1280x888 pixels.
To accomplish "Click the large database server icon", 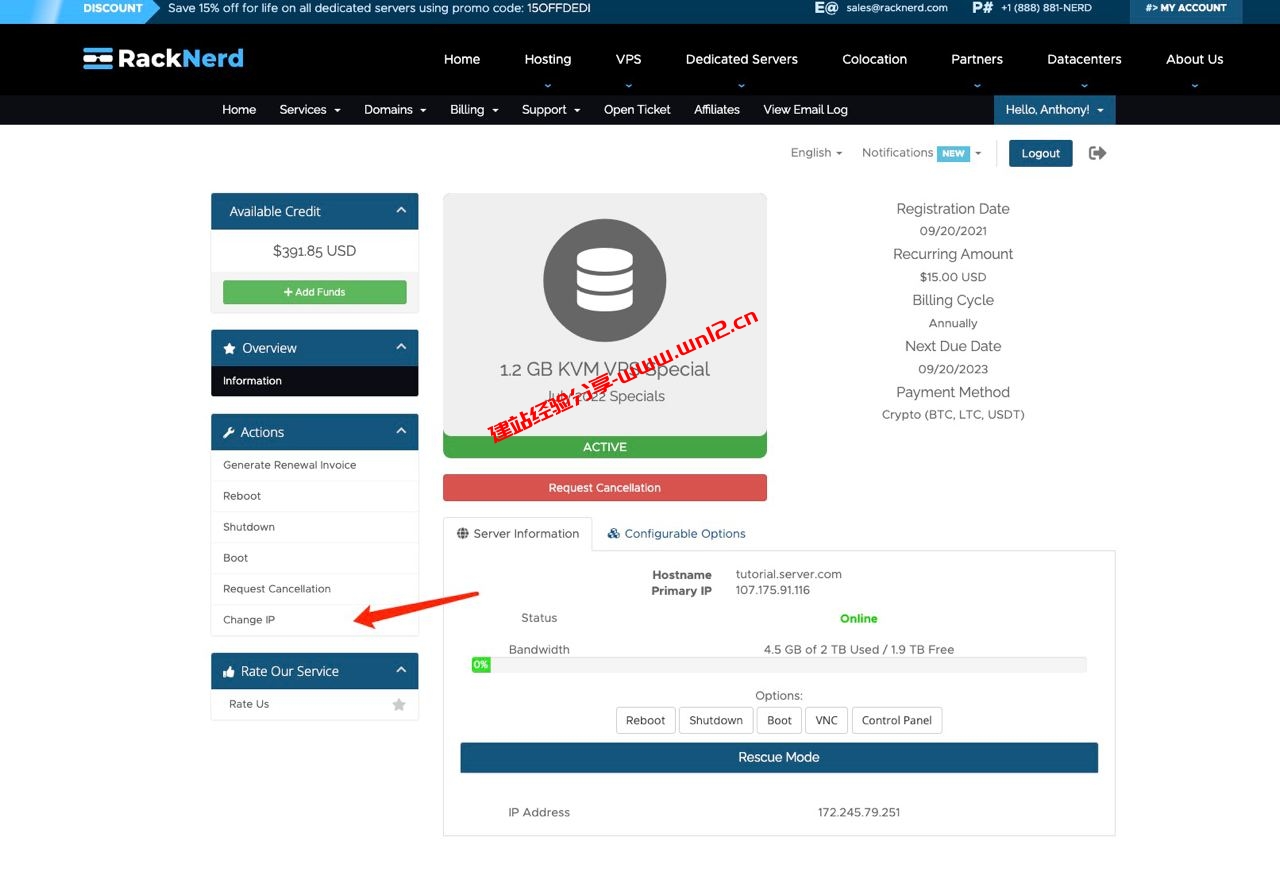I will [x=604, y=280].
